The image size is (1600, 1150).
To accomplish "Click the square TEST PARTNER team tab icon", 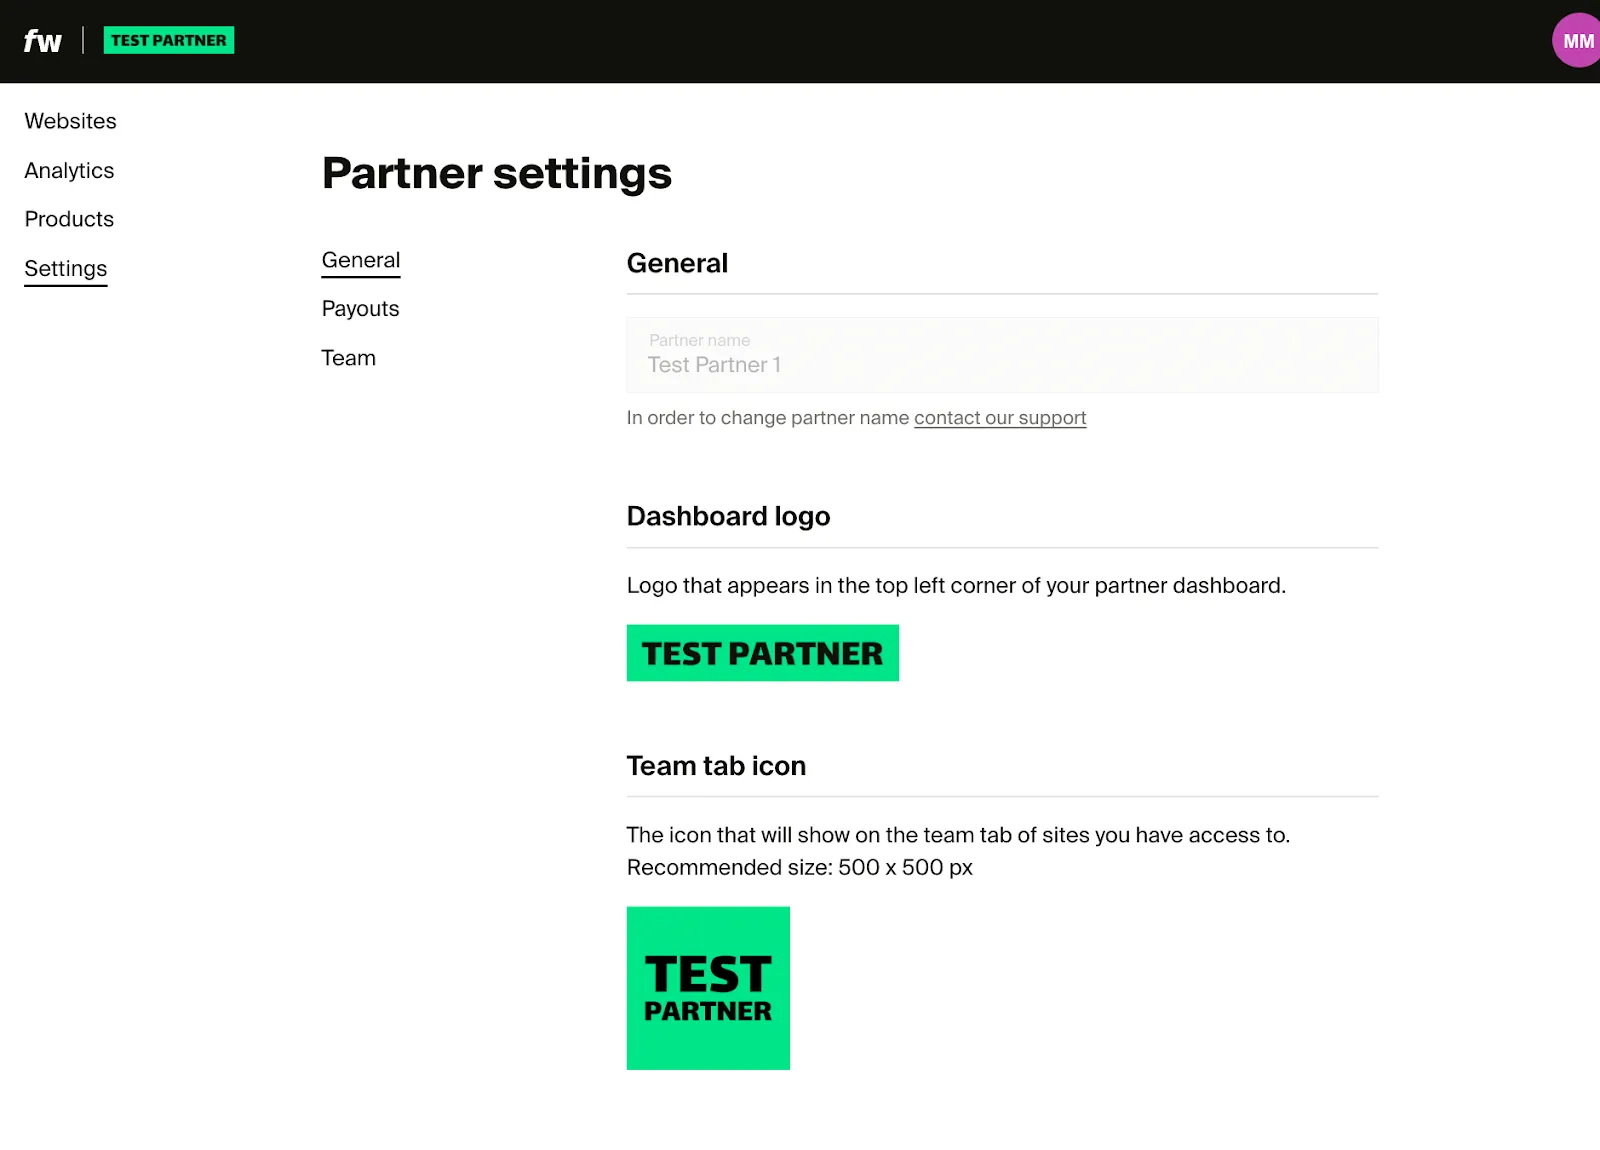I will tap(708, 988).
